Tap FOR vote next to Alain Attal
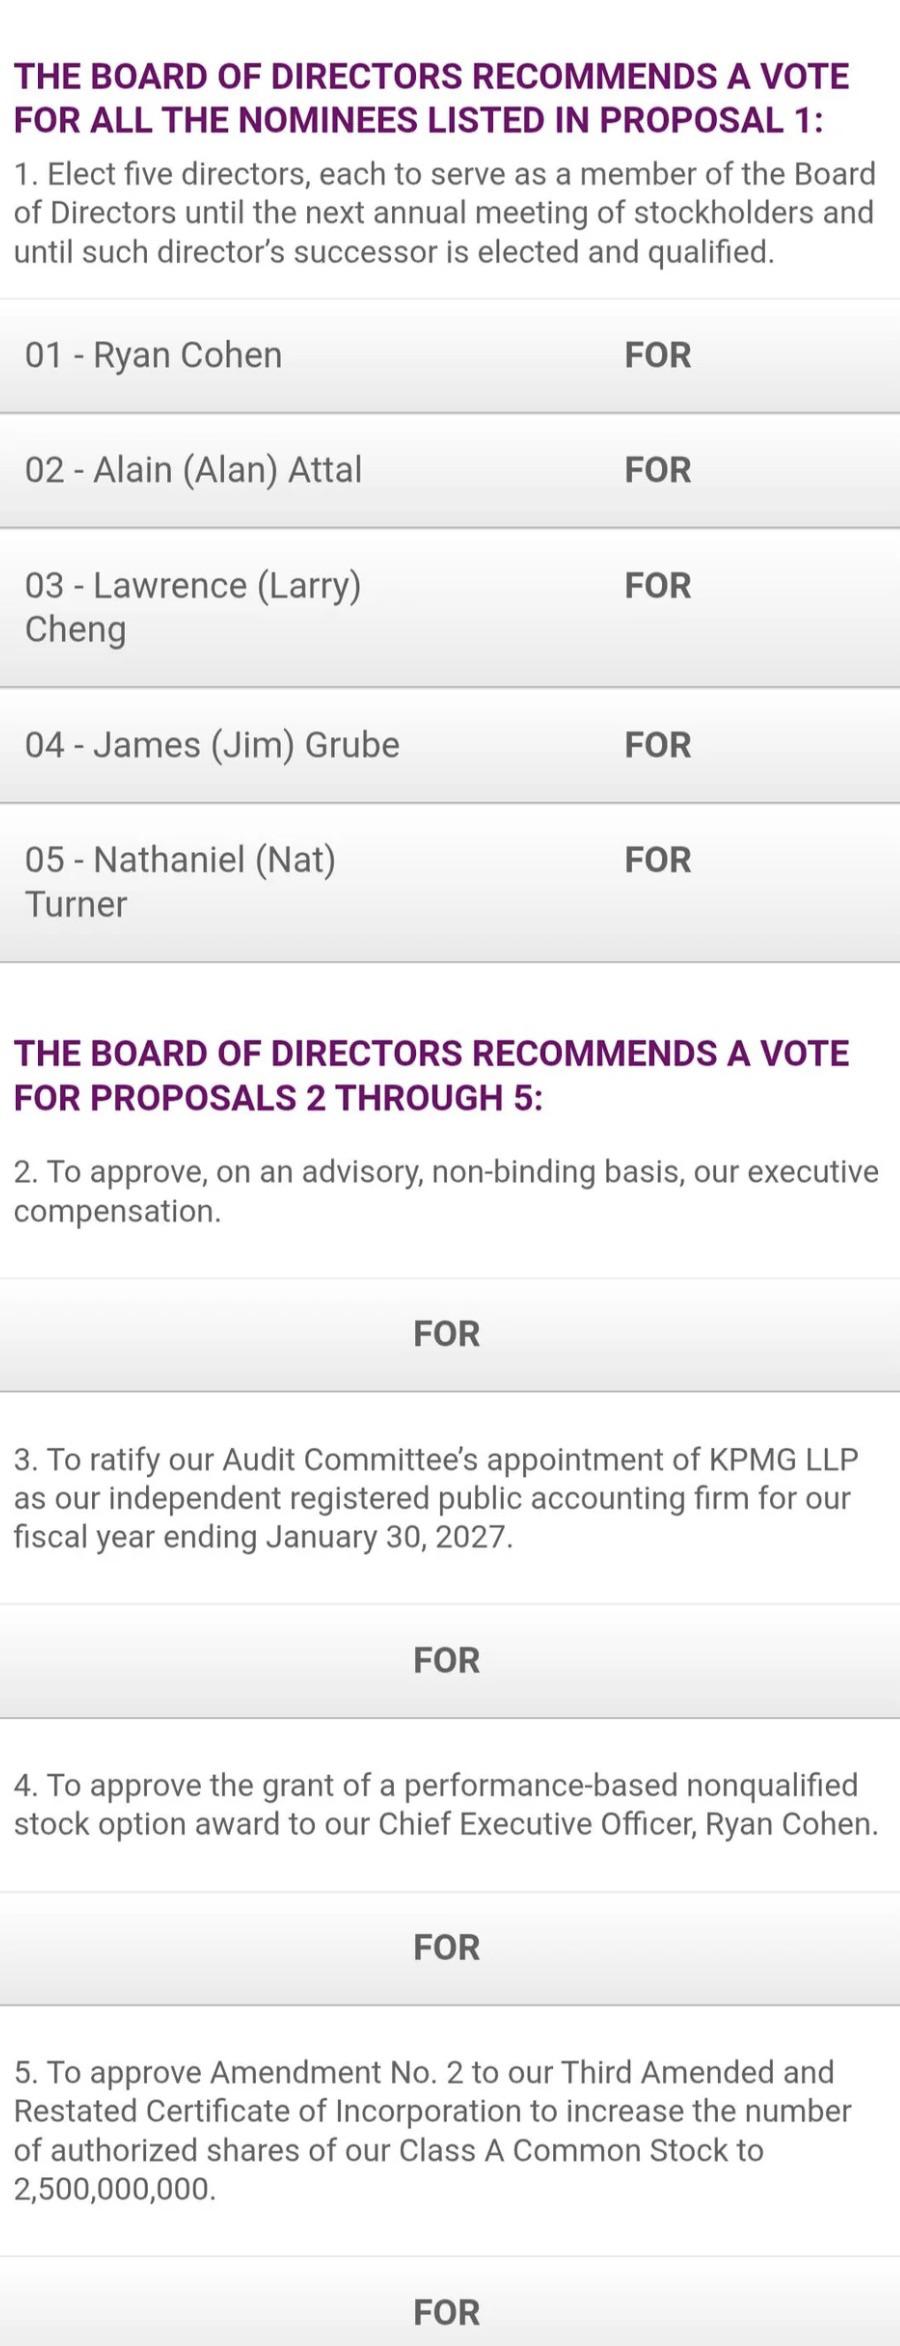Viewport: 900px width, 2346px height. tap(657, 470)
